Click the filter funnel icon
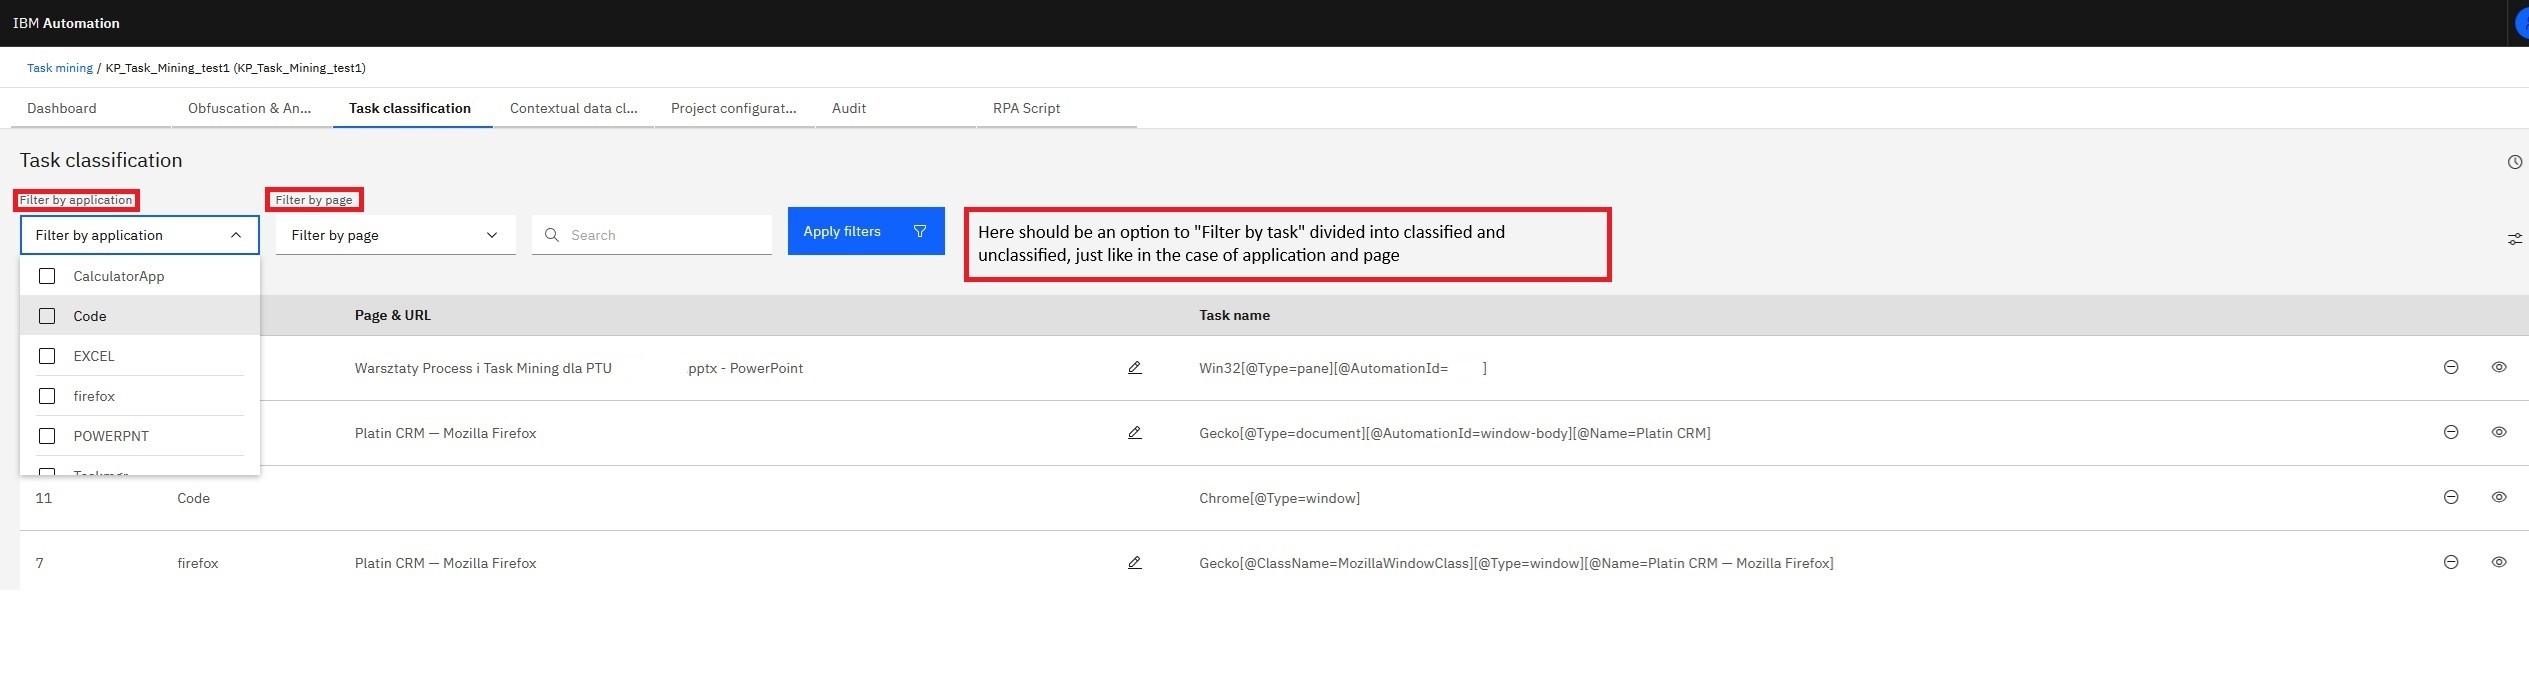 (x=919, y=231)
